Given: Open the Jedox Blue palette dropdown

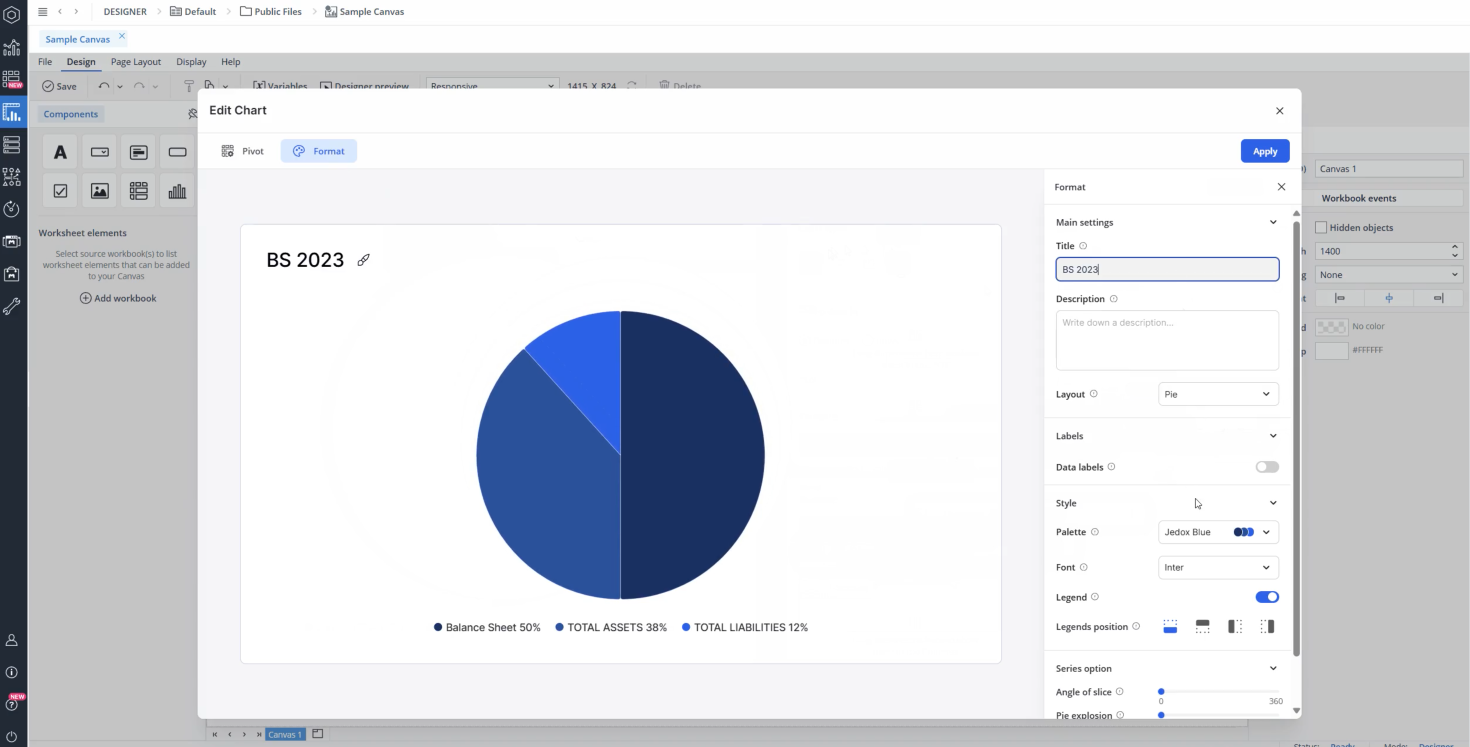Looking at the screenshot, I should pos(1217,532).
